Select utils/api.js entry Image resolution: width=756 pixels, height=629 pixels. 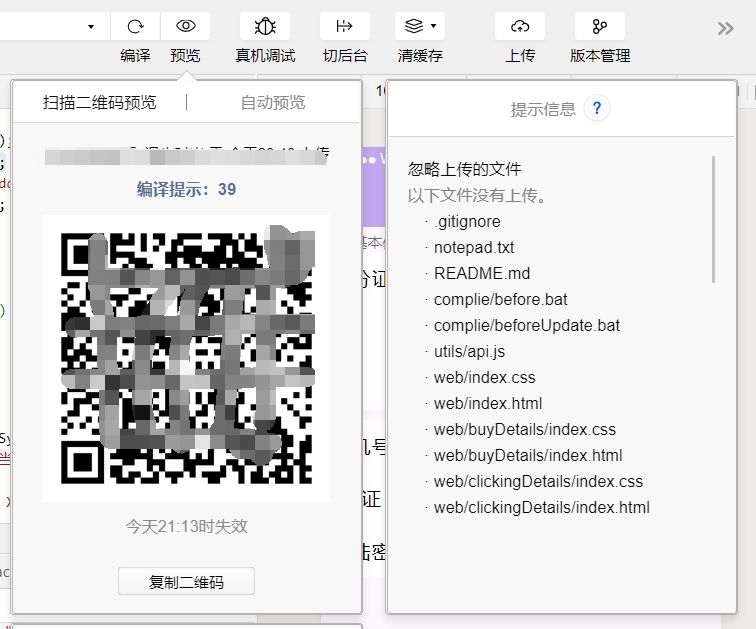[469, 352]
